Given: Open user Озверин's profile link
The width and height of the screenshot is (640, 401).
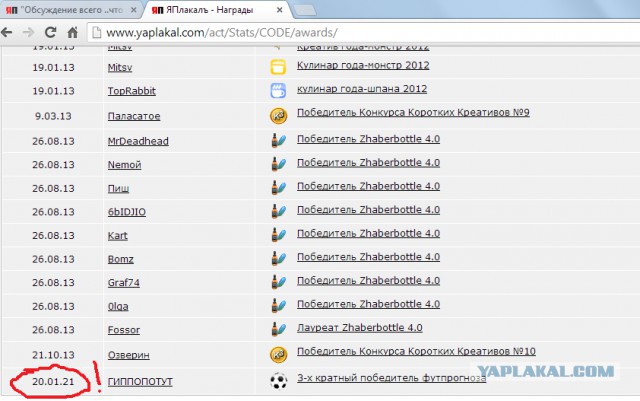Looking at the screenshot, I should pos(129,355).
